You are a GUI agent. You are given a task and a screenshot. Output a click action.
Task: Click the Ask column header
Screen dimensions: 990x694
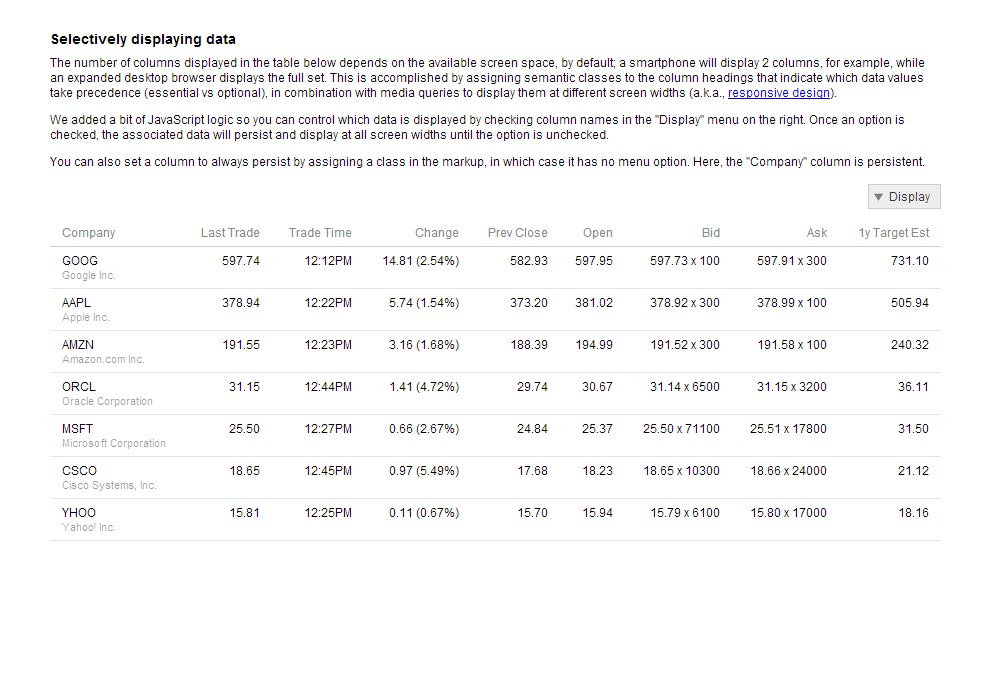[816, 232]
